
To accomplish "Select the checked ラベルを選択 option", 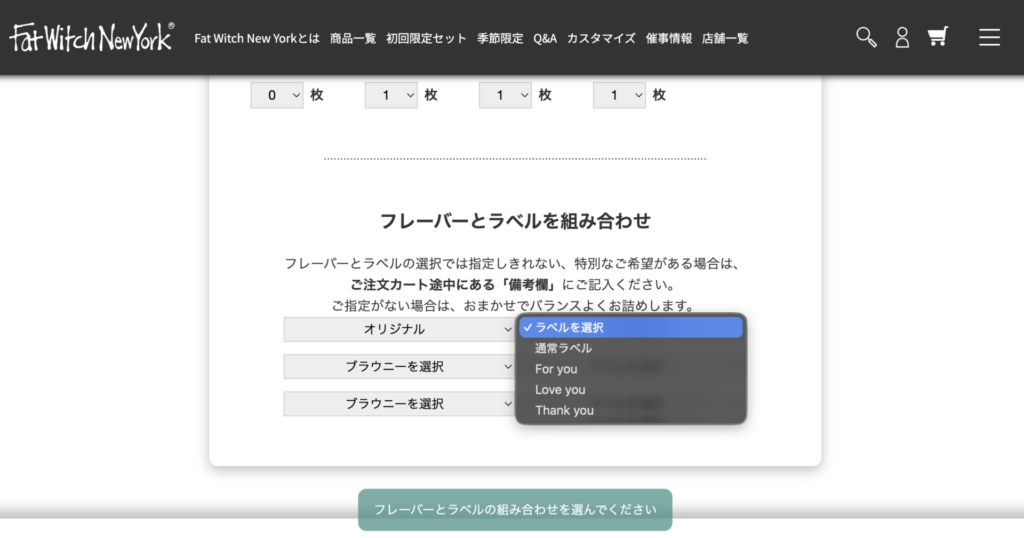I will point(630,327).
